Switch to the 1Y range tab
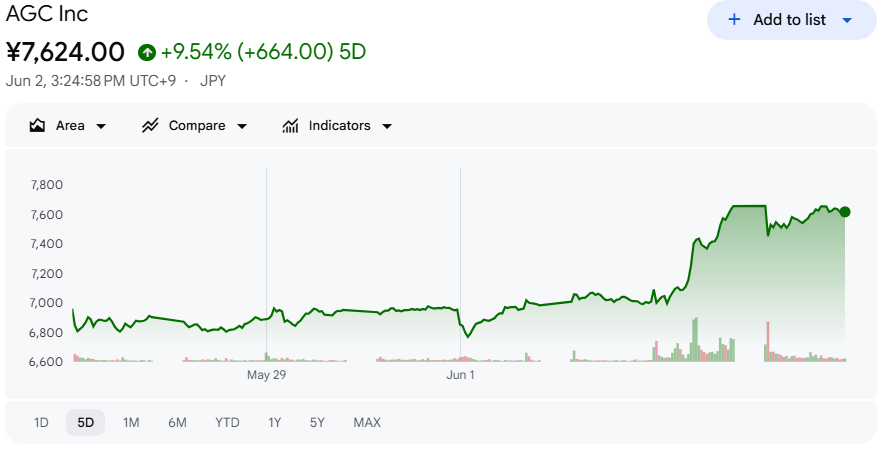This screenshot has width=884, height=451. pyautogui.click(x=275, y=422)
